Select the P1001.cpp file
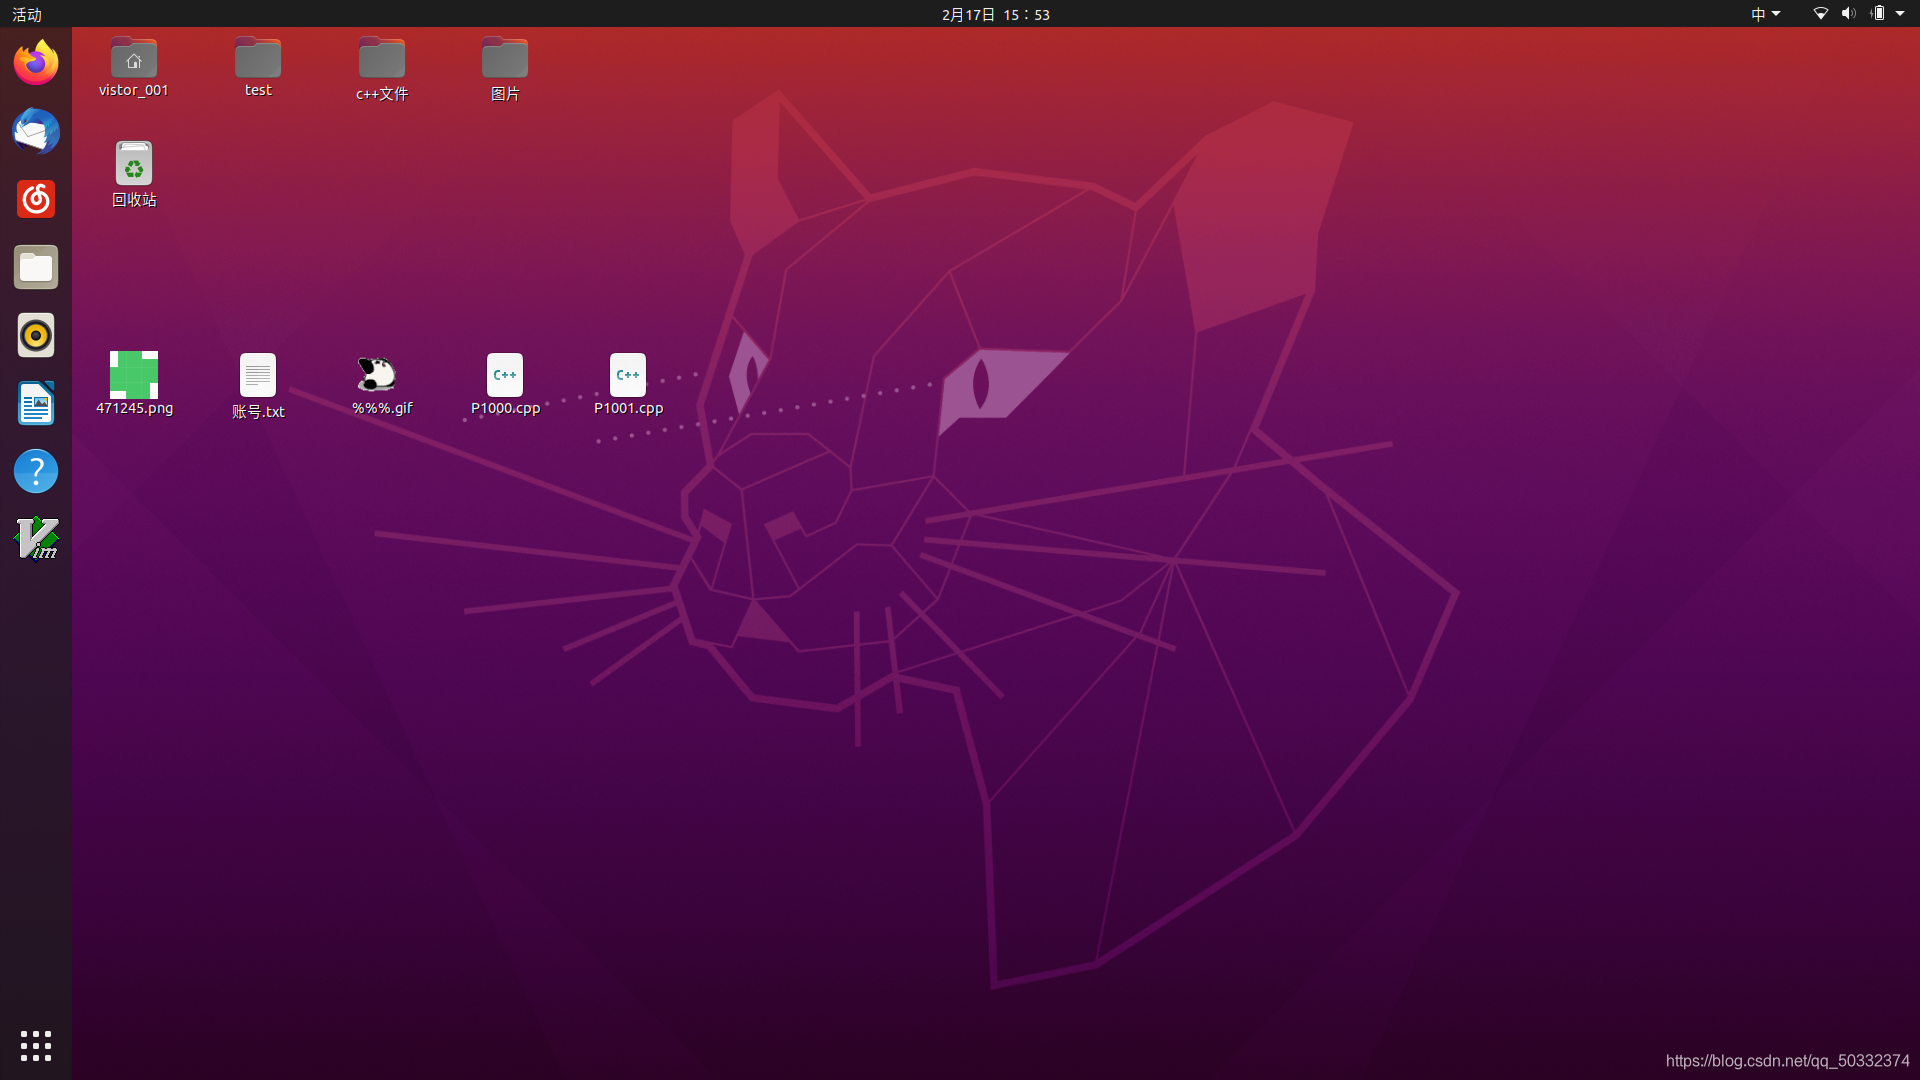 pyautogui.click(x=628, y=376)
